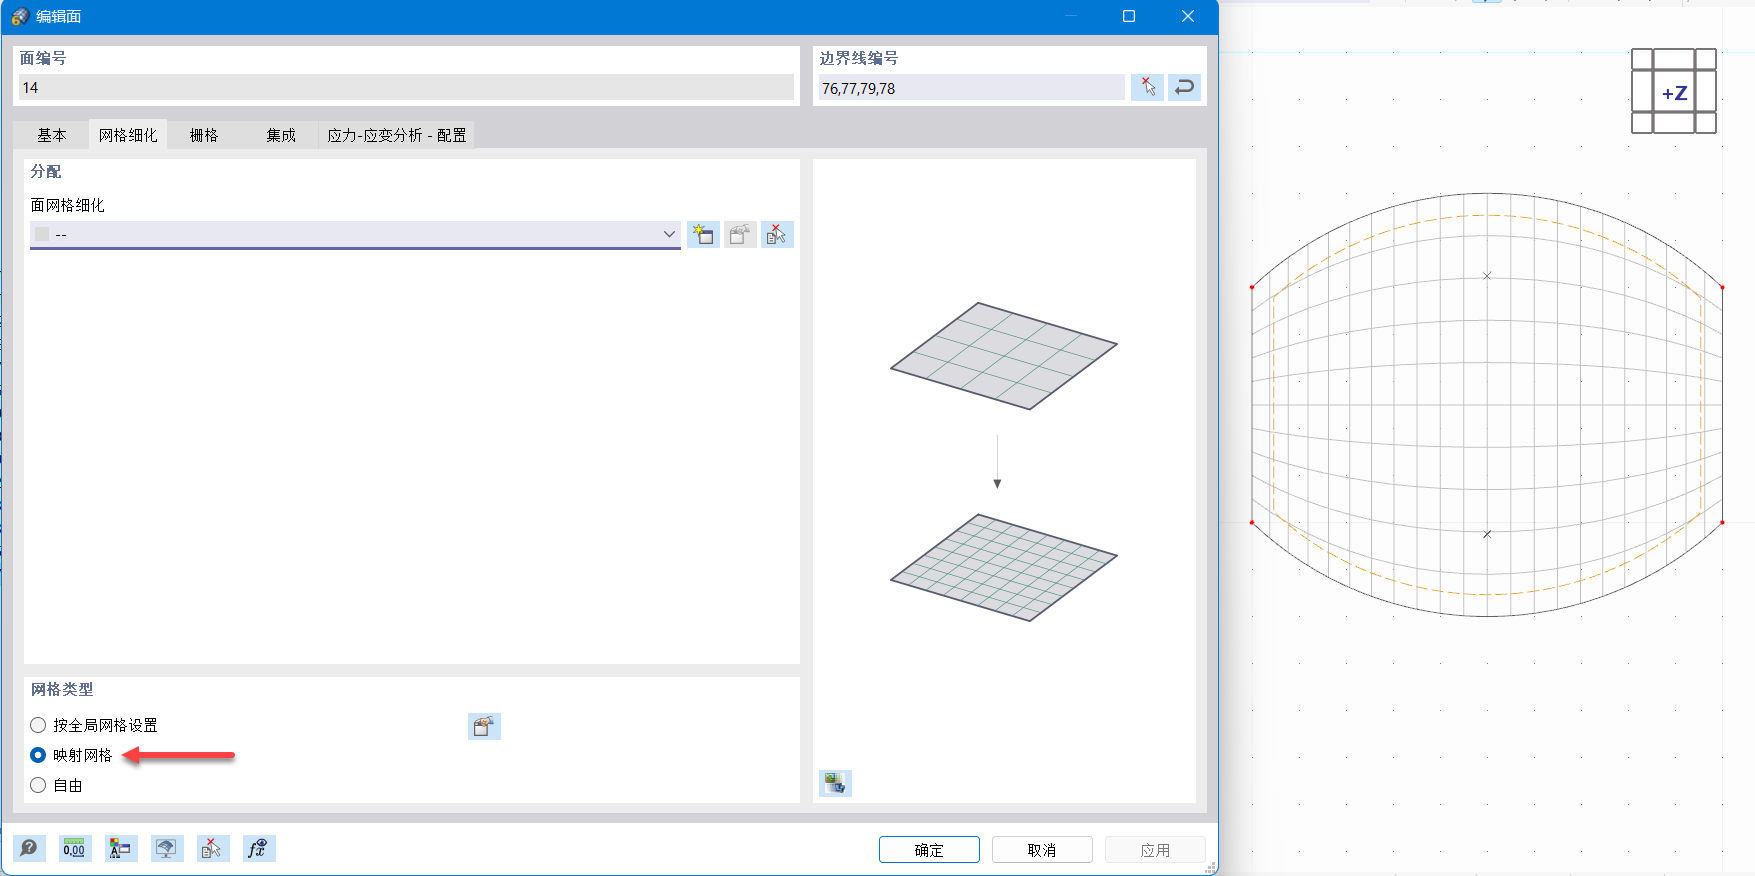This screenshot has height=876, width=1755.
Task: Click the display screen icon in bottom toolbar
Action: [x=167, y=849]
